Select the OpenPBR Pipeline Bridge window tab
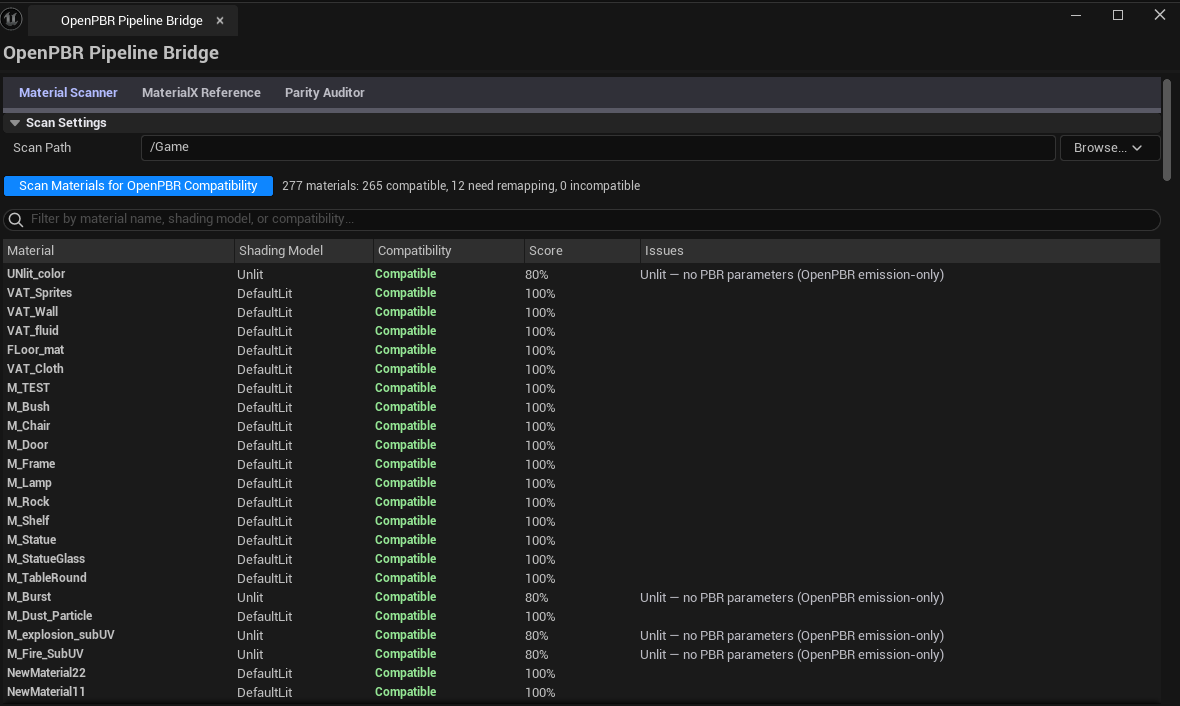The height and width of the screenshot is (706, 1180). coord(132,20)
